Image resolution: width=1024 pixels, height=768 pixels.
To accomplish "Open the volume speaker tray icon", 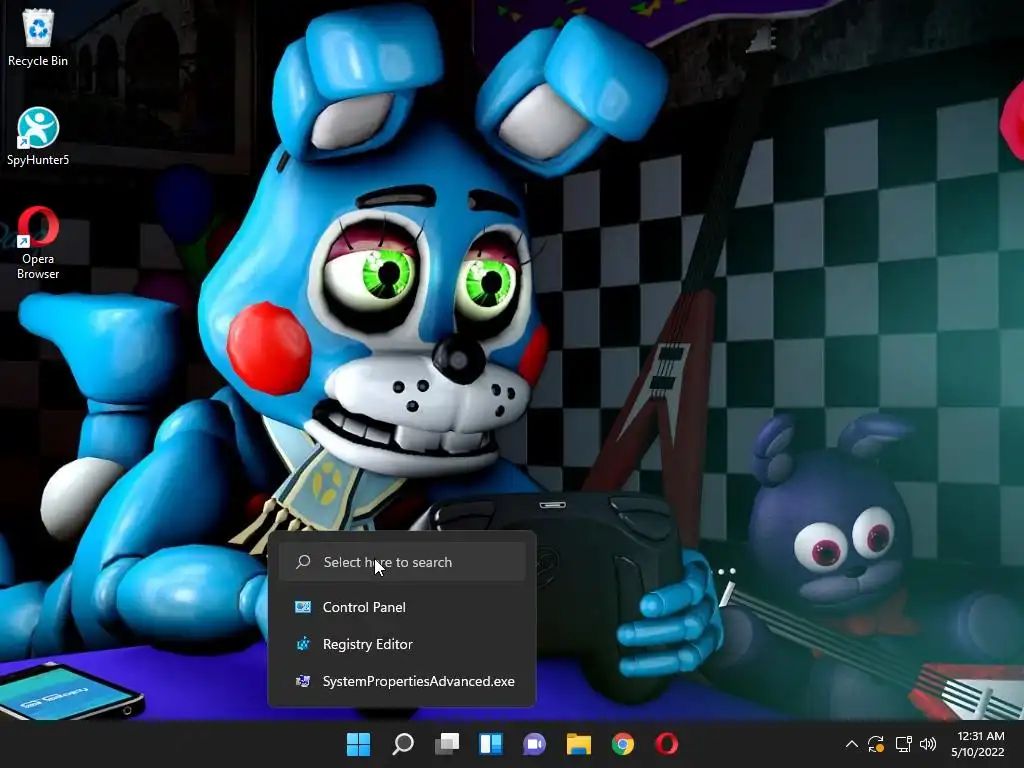I will click(x=928, y=744).
